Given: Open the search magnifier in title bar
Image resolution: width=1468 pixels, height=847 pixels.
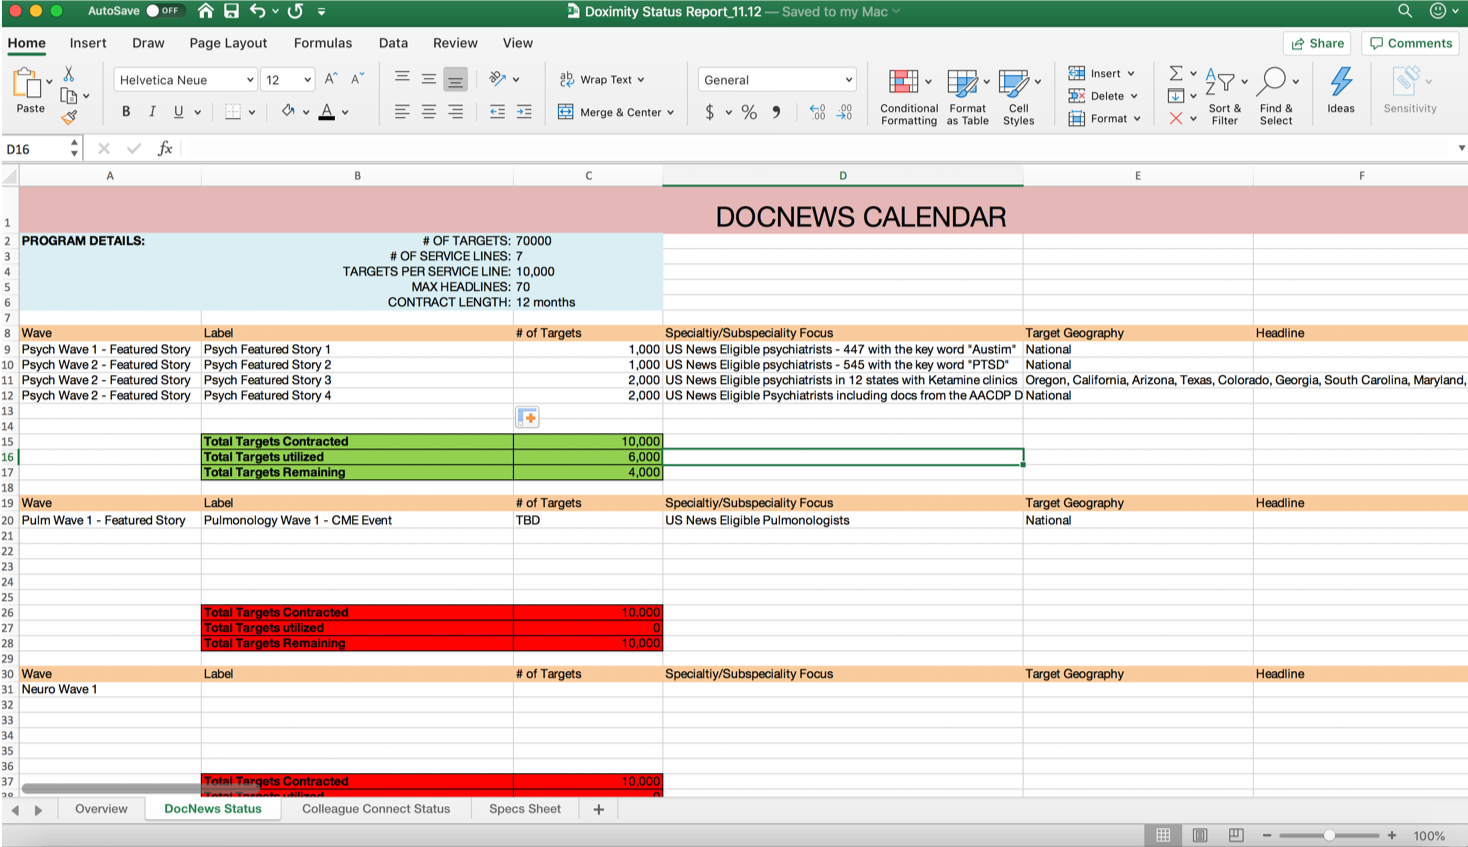Looking at the screenshot, I should 1405,11.
